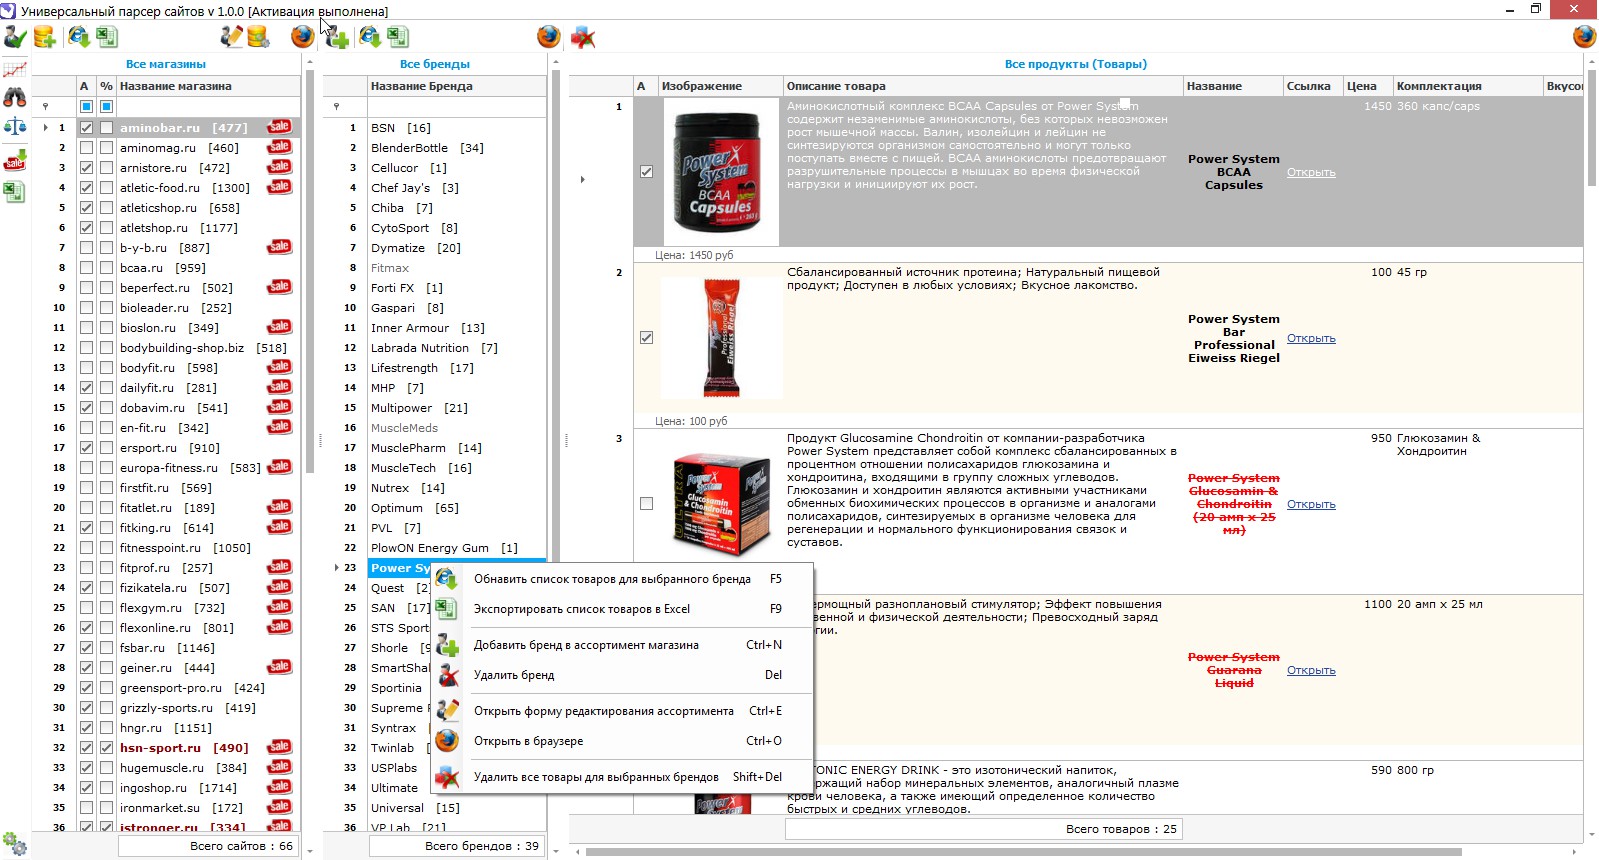Image resolution: width=1599 pixels, height=860 pixels.
Task: Select 'Добавить бренд в ассортимент магазина'
Action: pos(622,645)
